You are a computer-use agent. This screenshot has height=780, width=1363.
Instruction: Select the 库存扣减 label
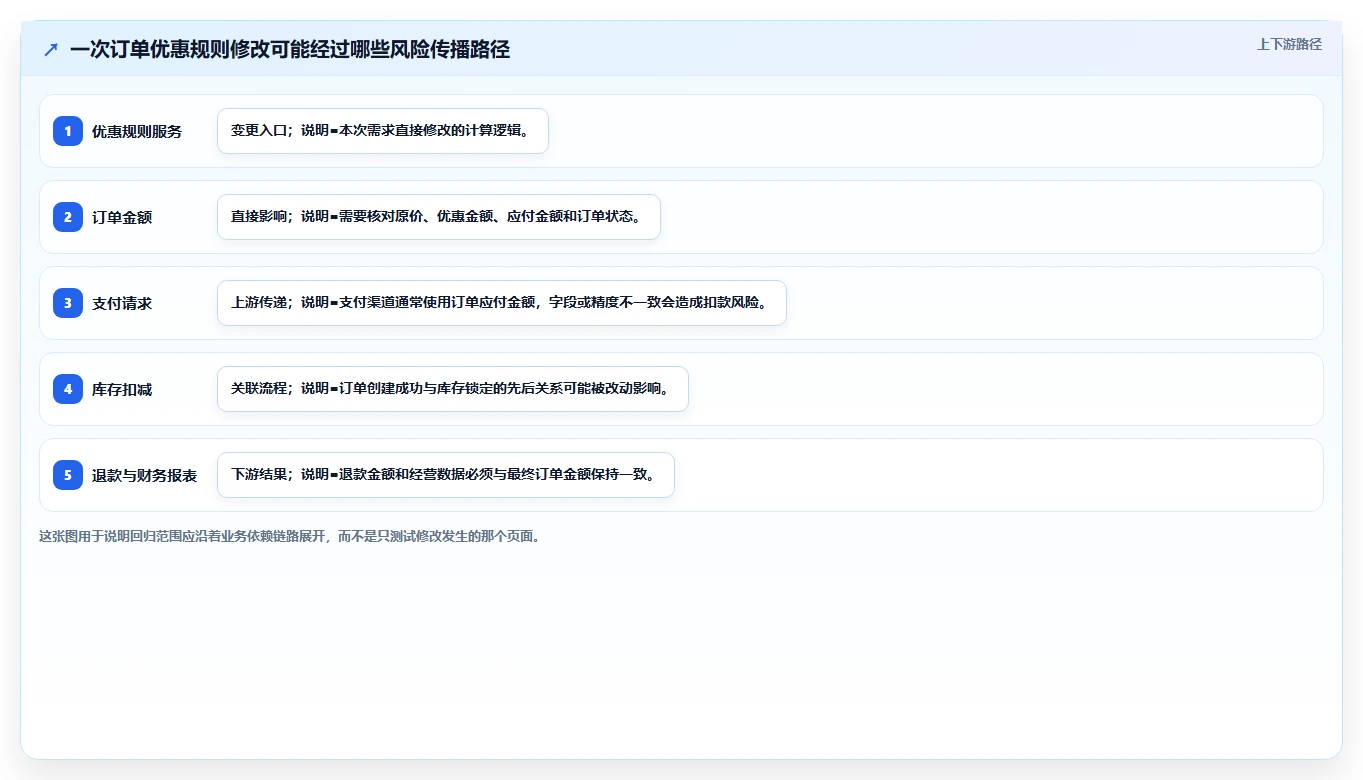[x=122, y=389]
